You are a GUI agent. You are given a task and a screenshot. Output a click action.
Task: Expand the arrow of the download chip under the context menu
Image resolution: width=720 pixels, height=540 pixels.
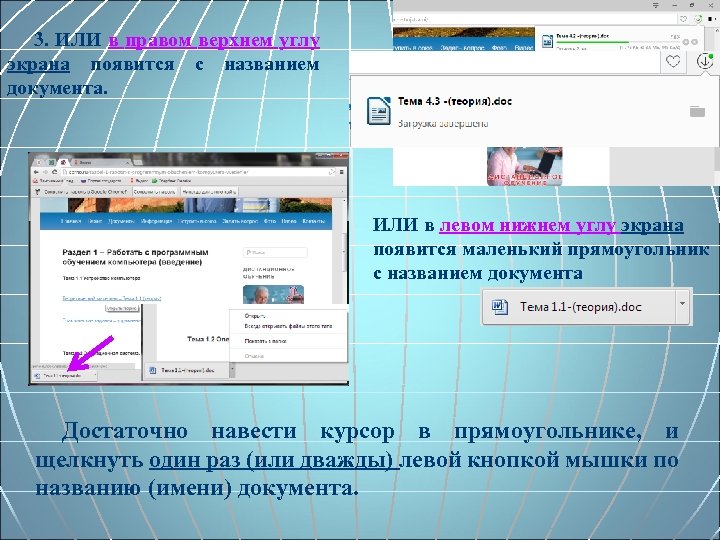tap(232, 370)
